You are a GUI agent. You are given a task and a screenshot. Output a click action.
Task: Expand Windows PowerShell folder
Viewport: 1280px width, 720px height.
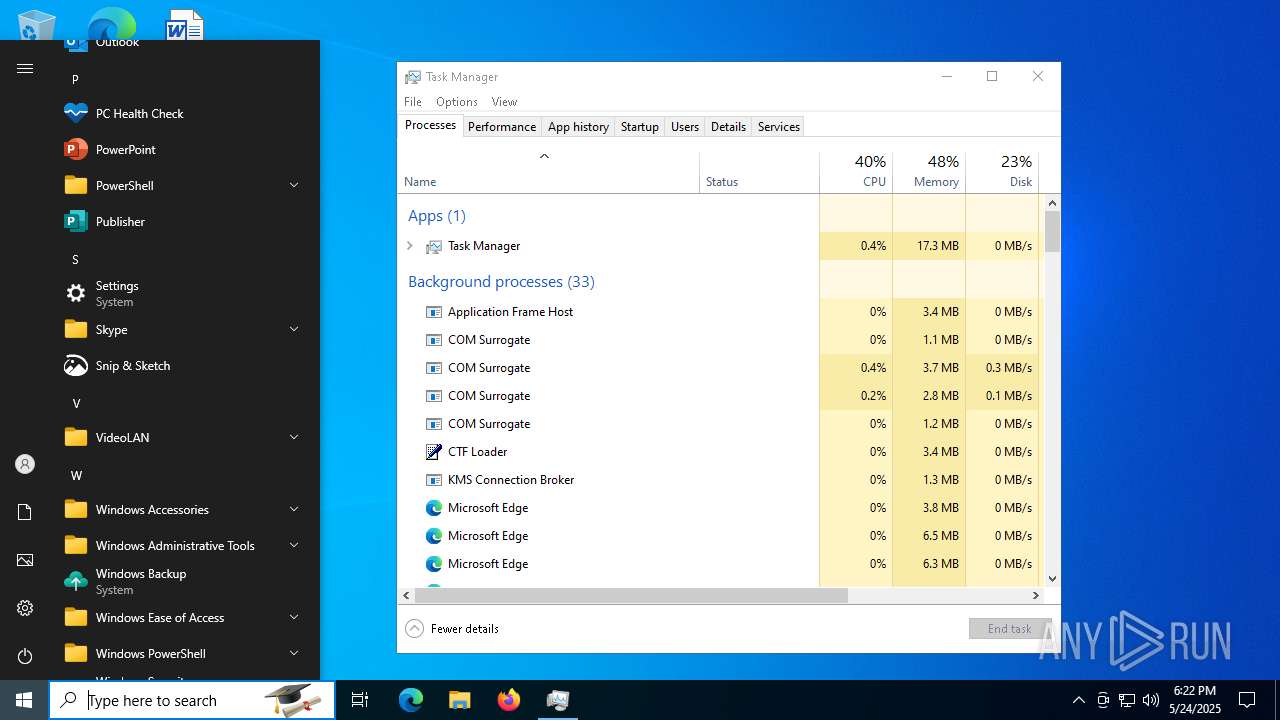[x=182, y=653]
